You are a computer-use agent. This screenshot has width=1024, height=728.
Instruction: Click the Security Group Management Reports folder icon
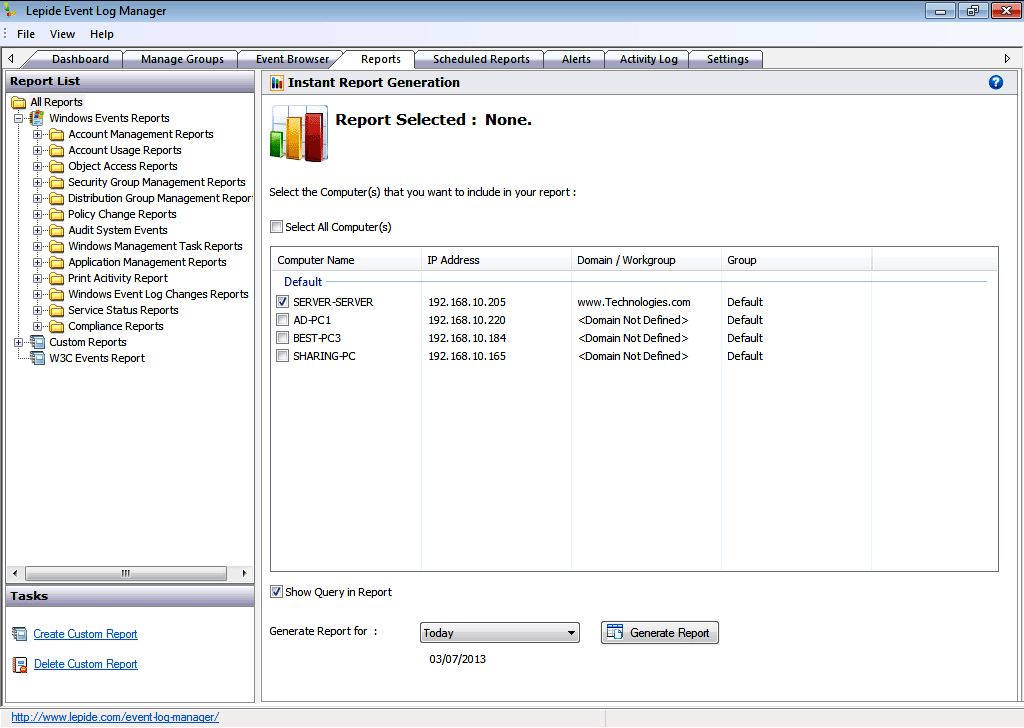click(x=57, y=182)
